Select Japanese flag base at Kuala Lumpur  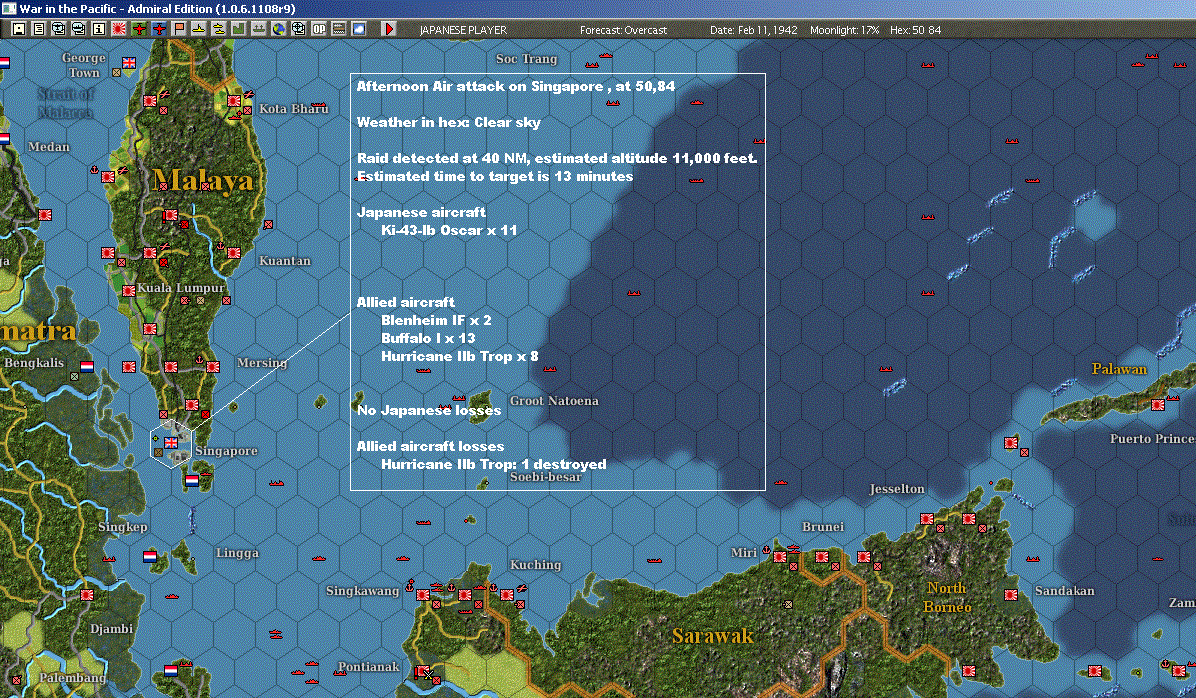(129, 291)
